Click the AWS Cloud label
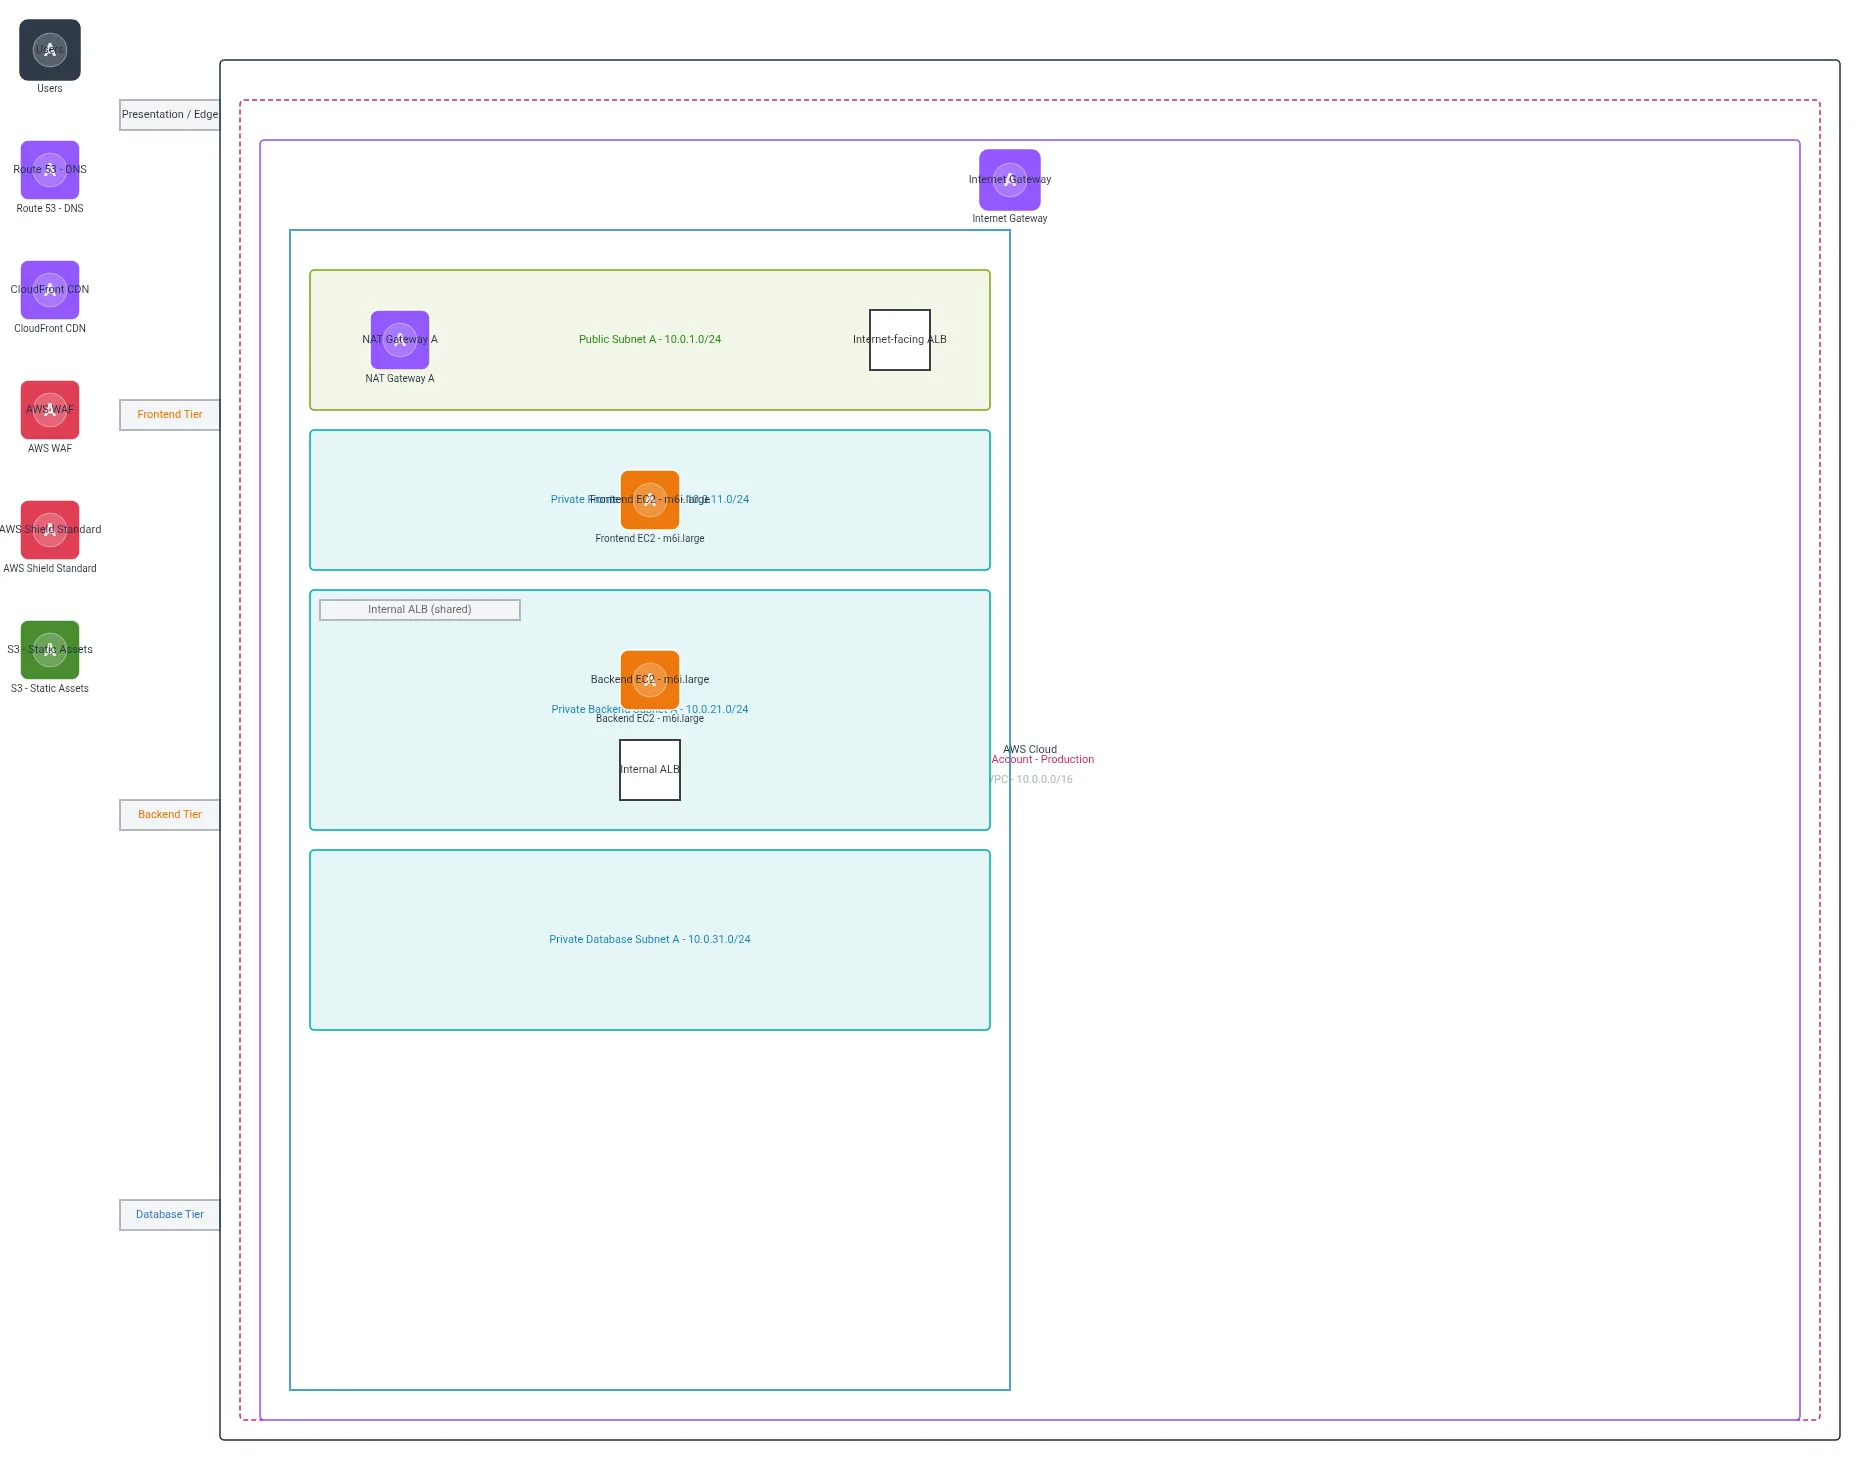 (x=1030, y=749)
